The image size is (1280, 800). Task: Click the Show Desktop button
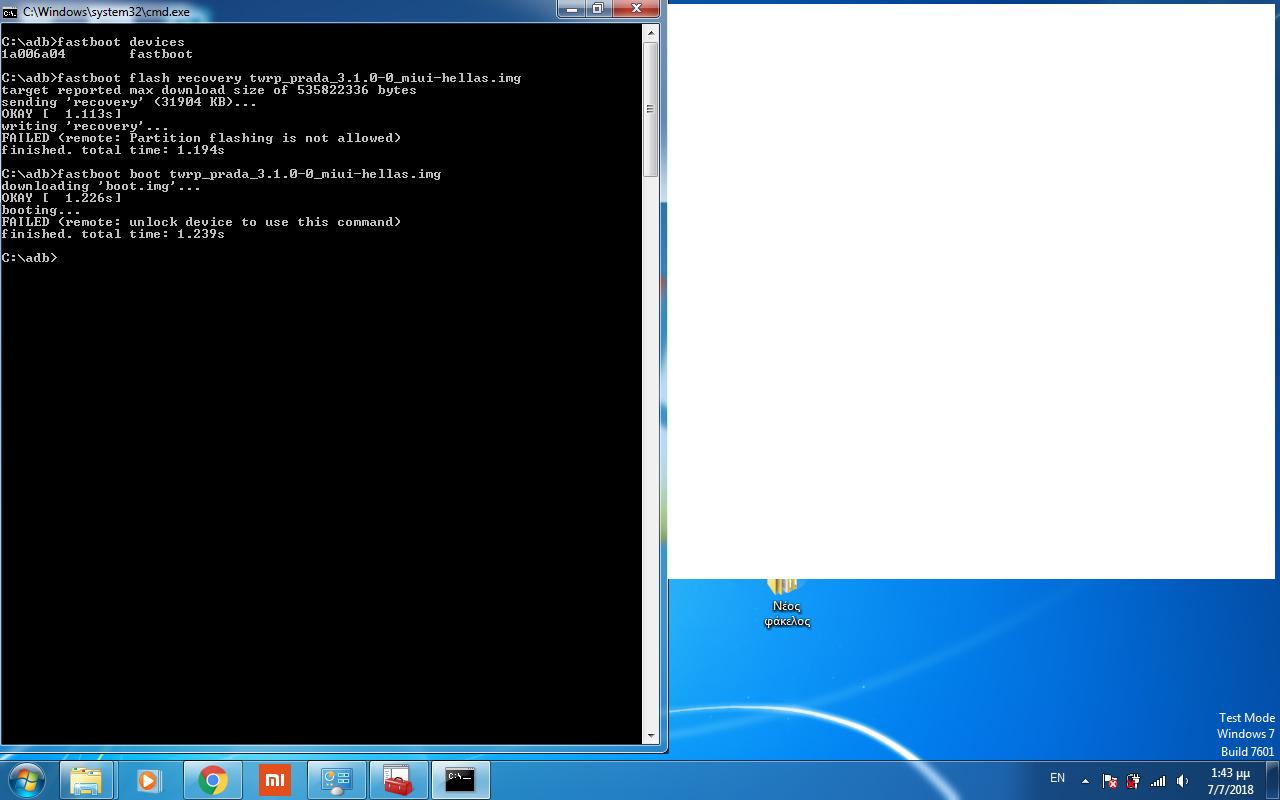1273,780
